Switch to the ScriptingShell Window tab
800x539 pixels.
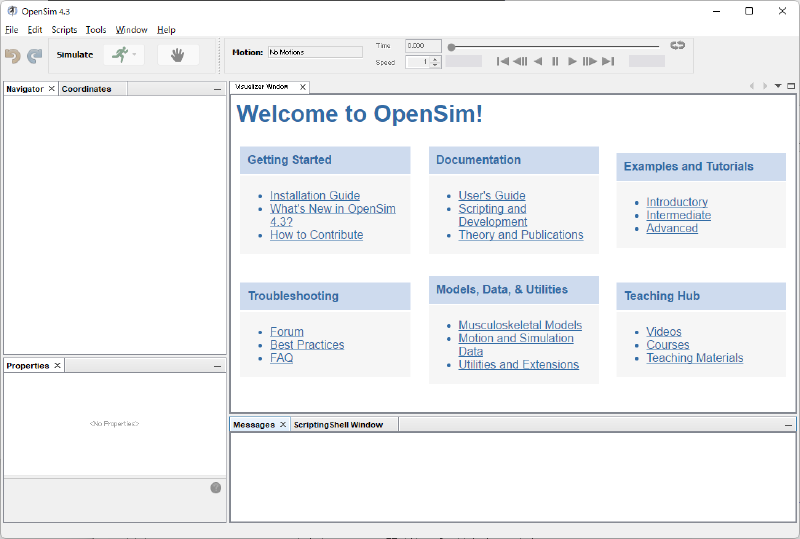click(338, 425)
